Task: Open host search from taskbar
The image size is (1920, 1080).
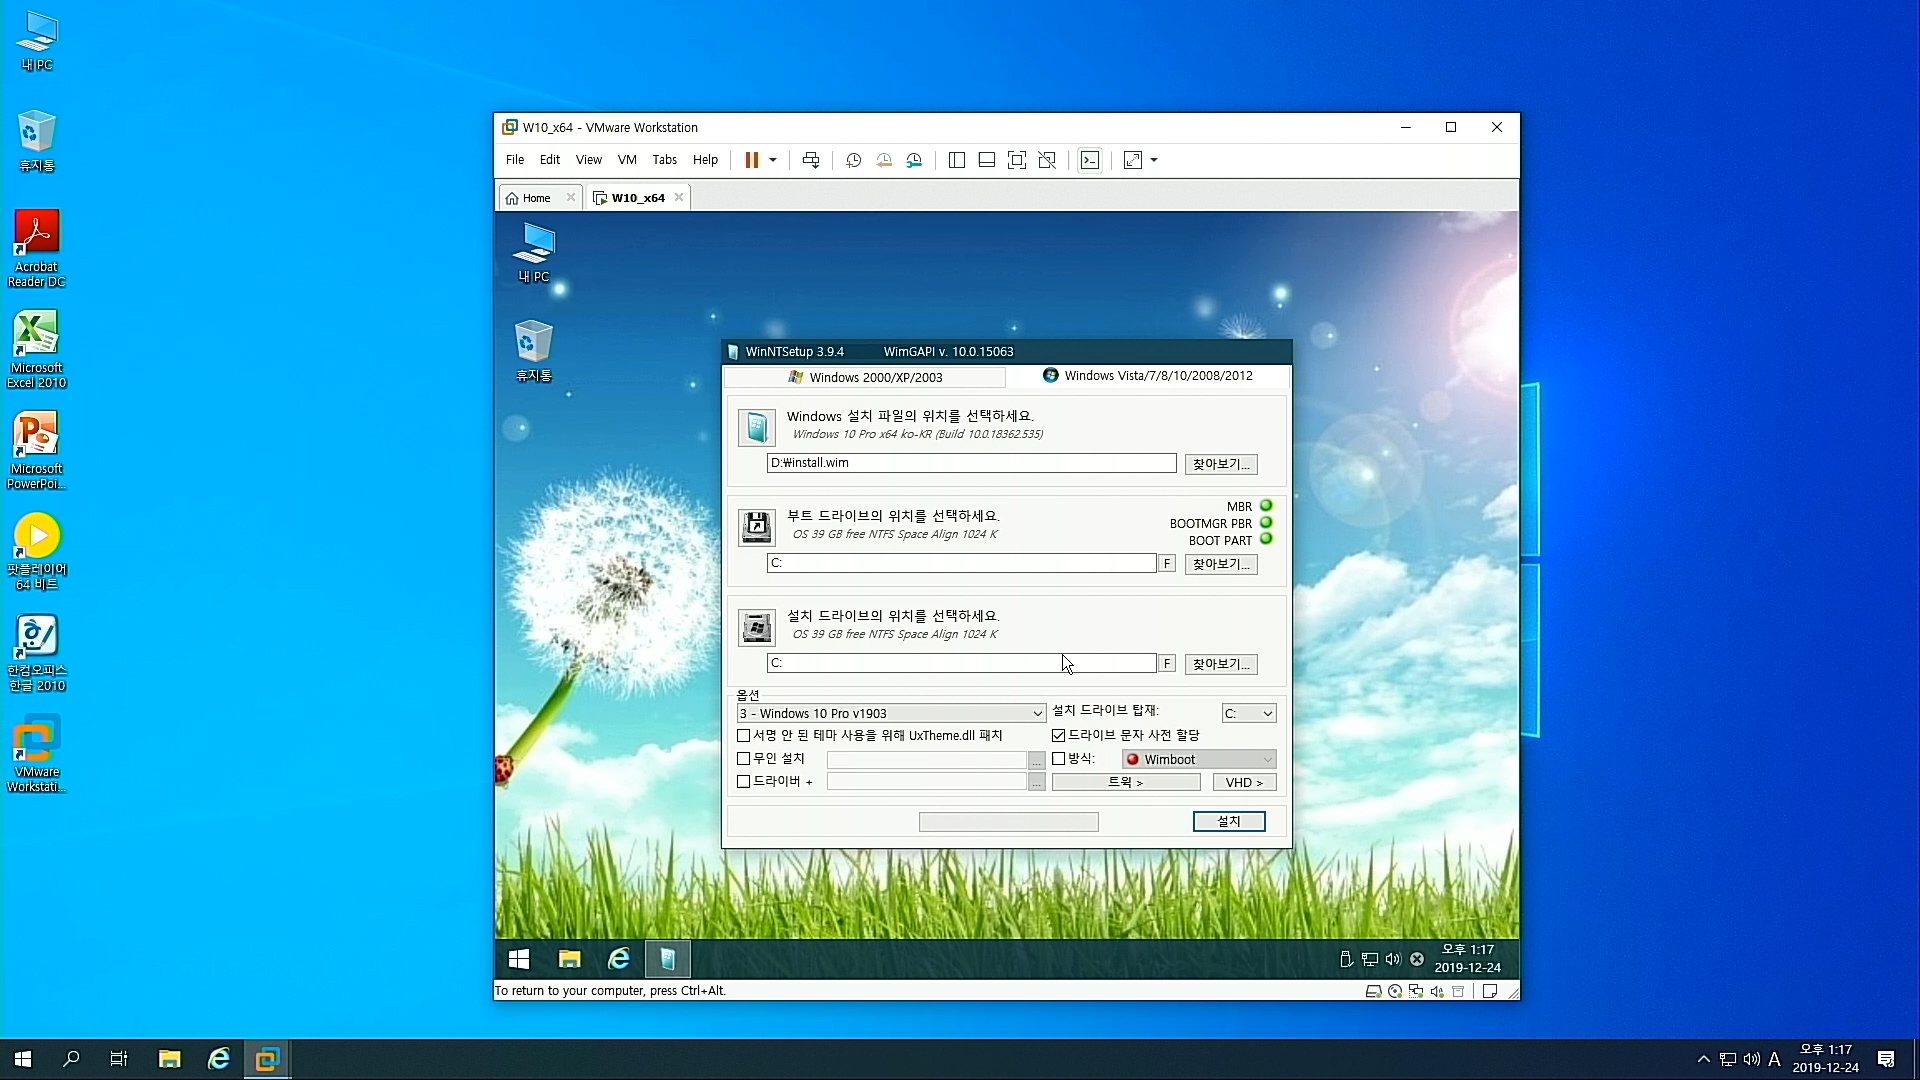Action: (71, 1059)
